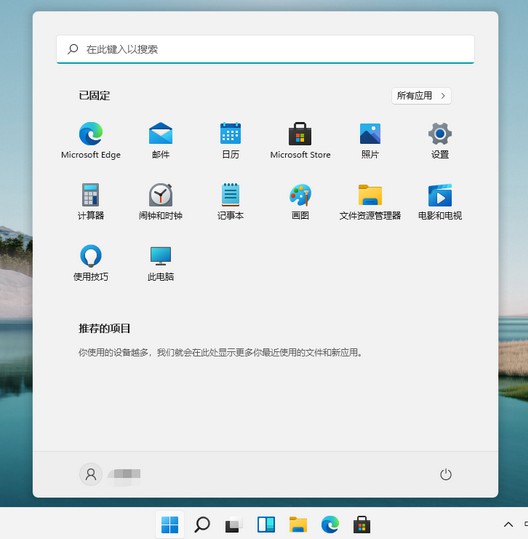Open the 计算器 calculator app
The width and height of the screenshot is (528, 539).
click(91, 201)
